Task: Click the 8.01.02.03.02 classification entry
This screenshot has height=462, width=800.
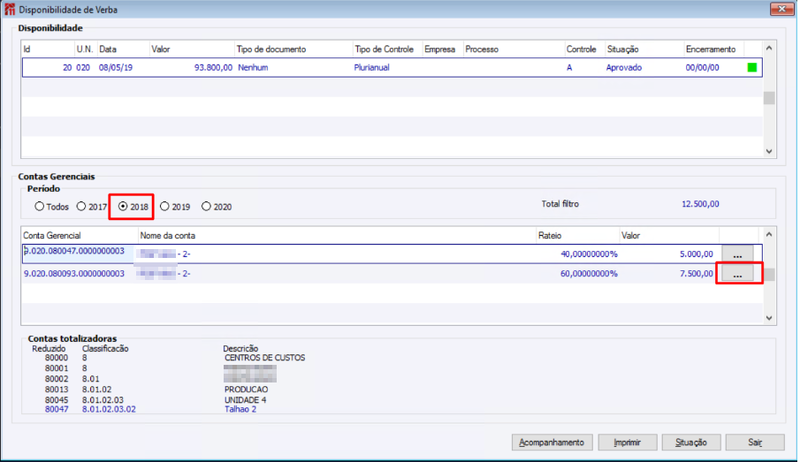Action: tap(109, 409)
